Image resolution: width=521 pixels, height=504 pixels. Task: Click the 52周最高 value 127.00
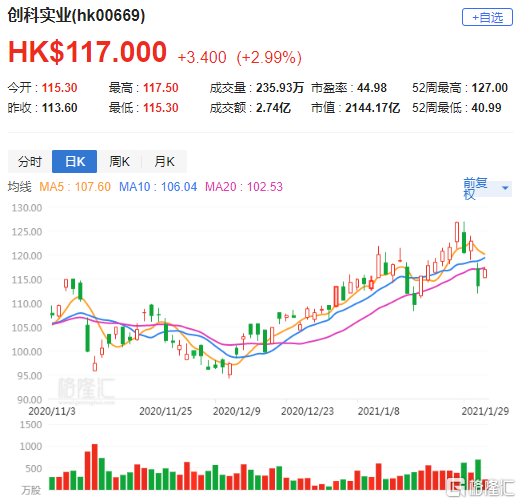[x=489, y=88]
